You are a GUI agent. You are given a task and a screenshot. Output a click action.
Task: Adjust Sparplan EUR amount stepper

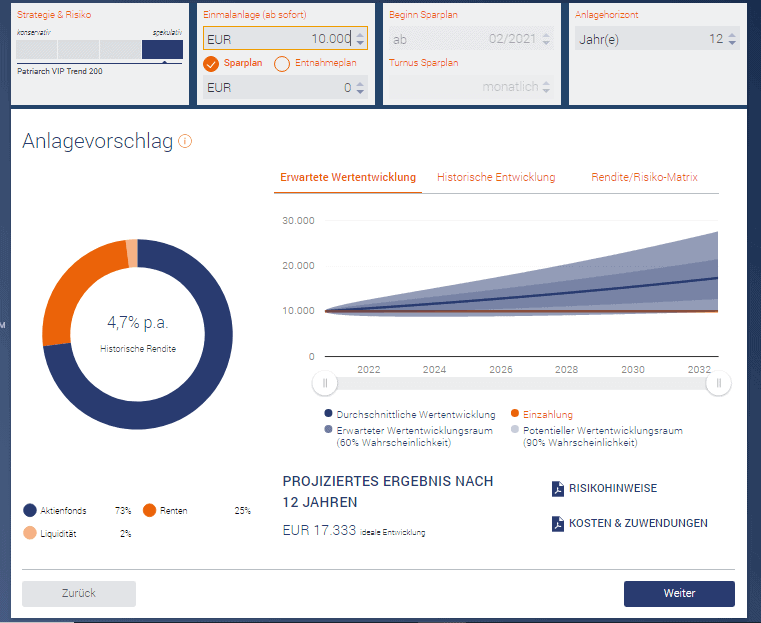coord(360,87)
